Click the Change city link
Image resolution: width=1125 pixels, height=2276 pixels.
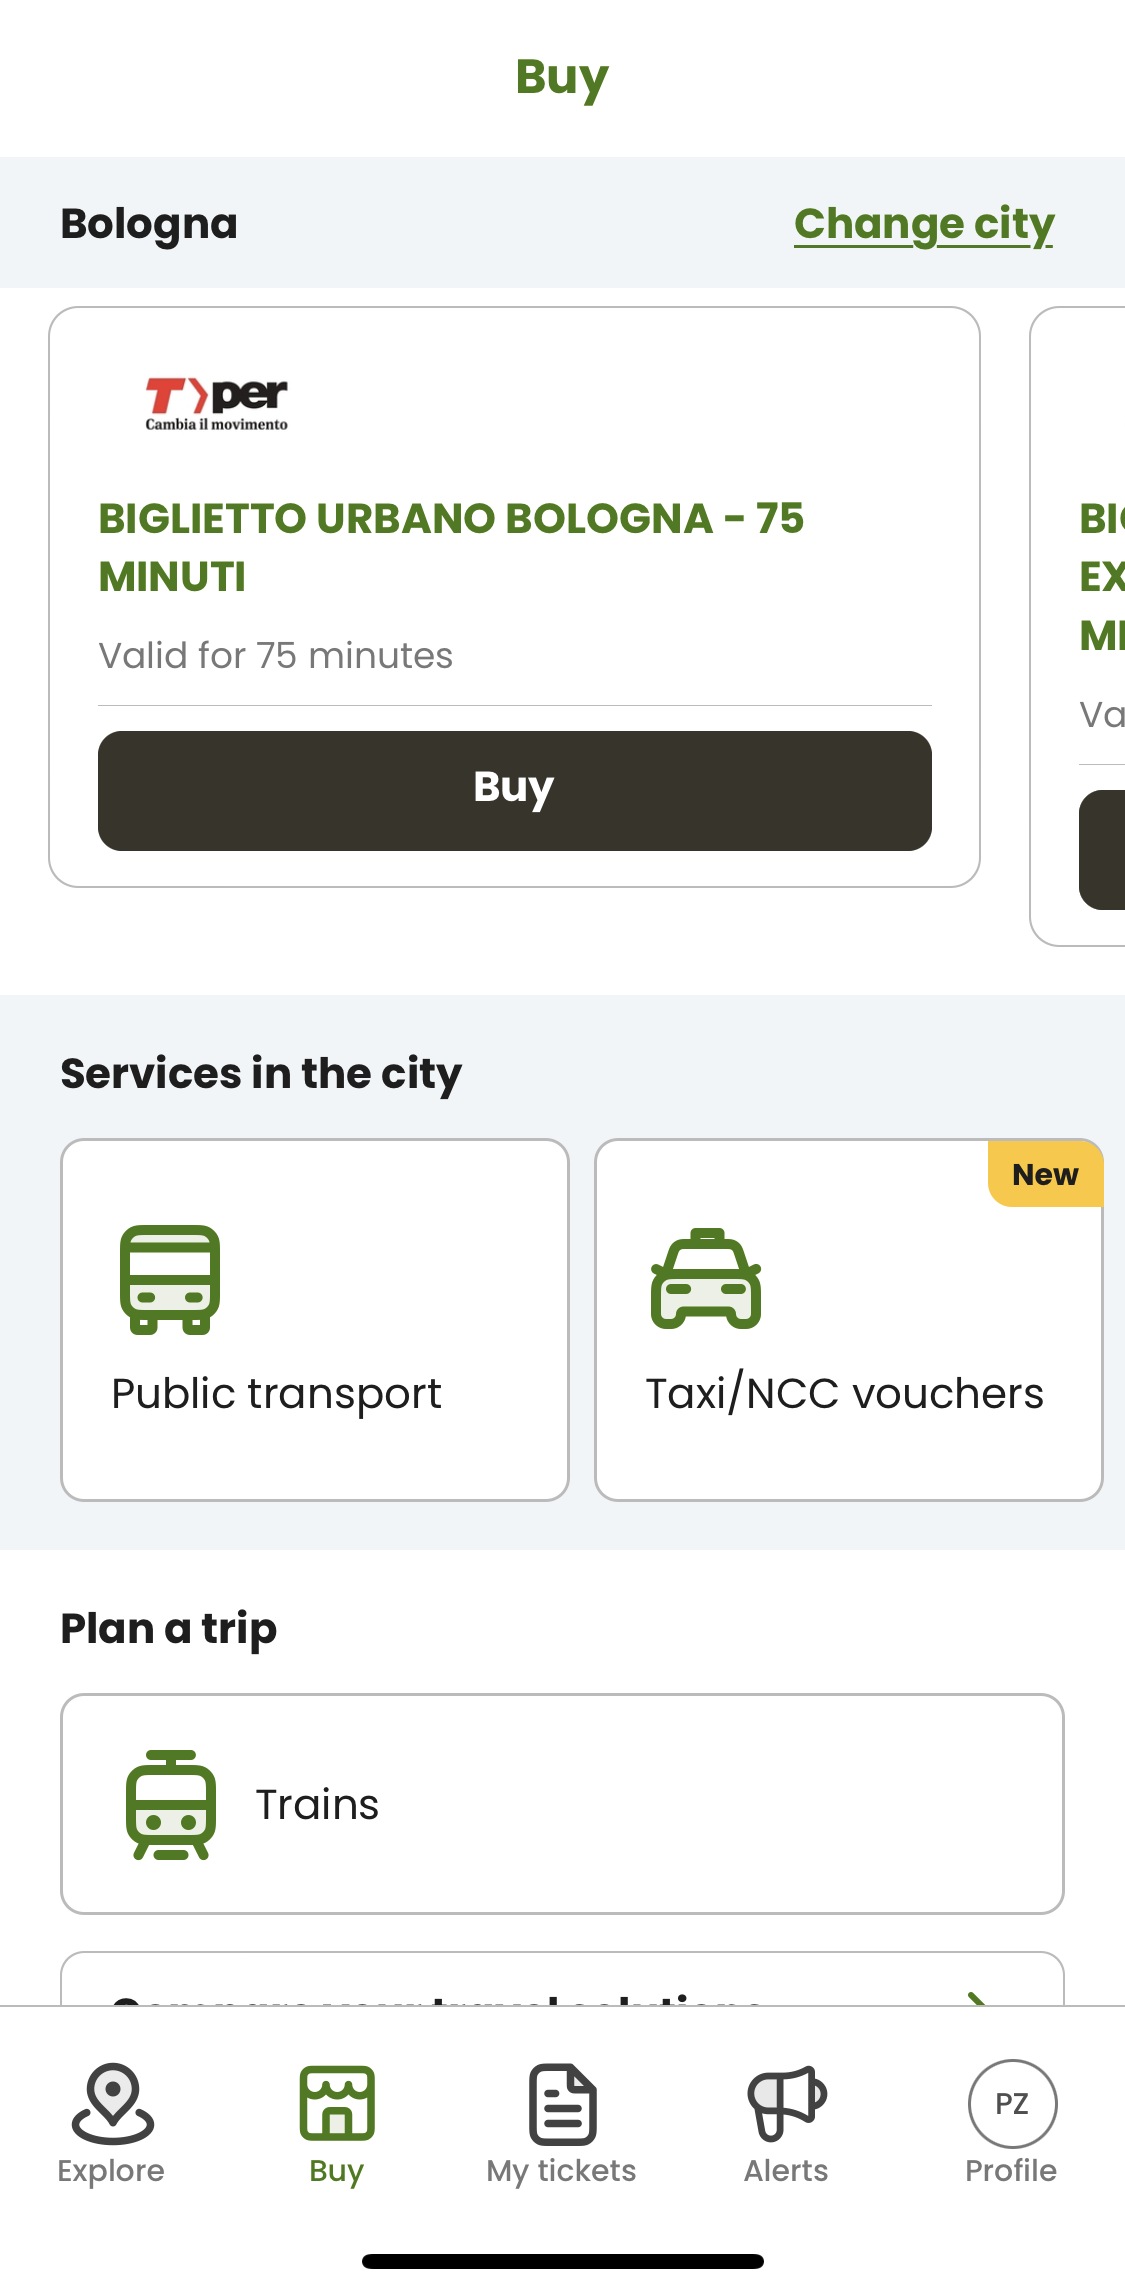click(x=924, y=224)
